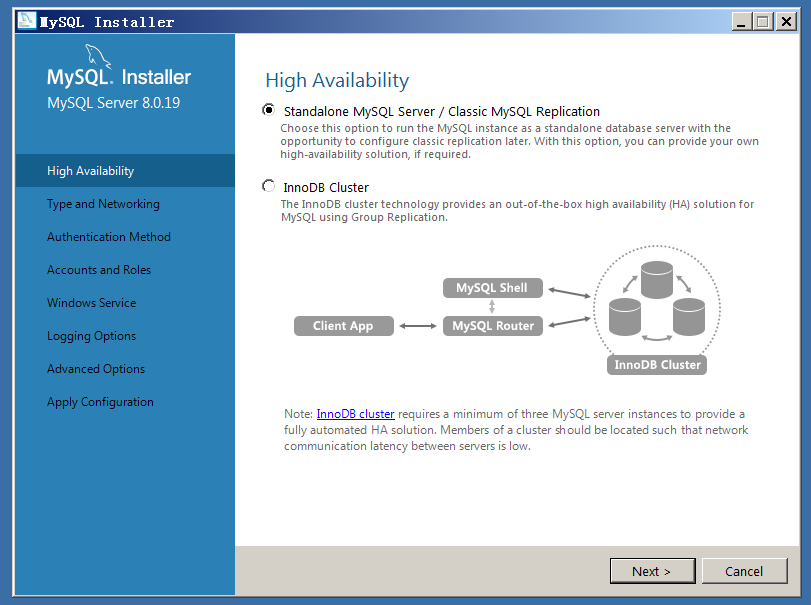The image size is (811, 605).
Task: Open Accounts and Roles step
Action: point(99,270)
